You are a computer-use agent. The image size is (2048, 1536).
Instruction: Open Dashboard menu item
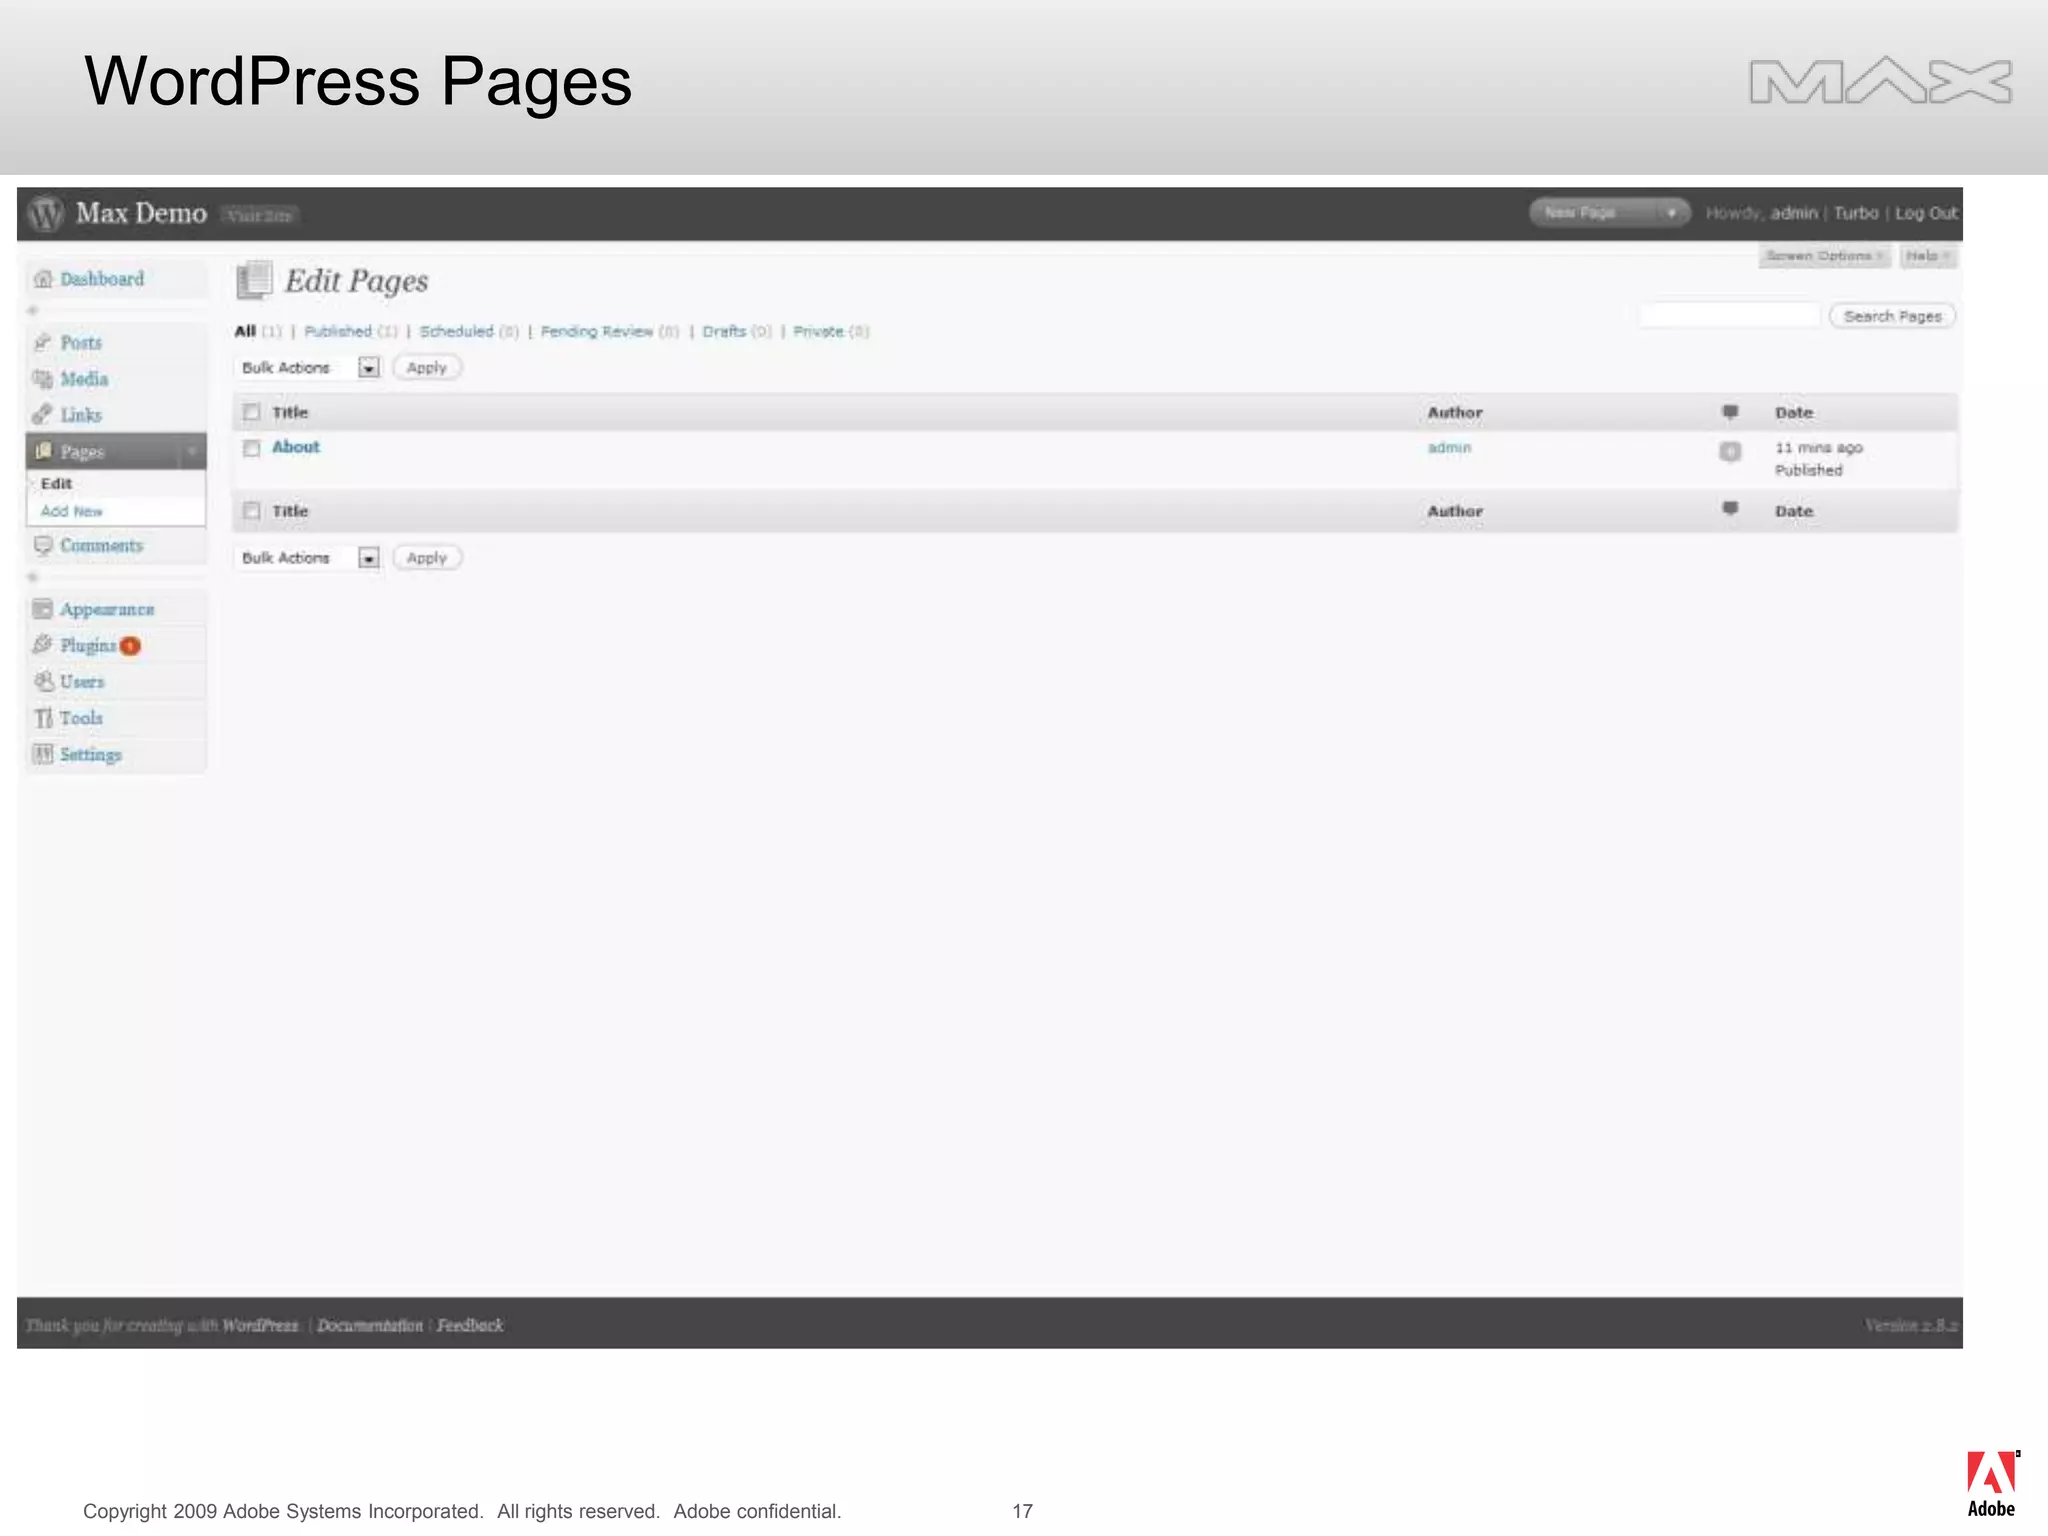[102, 279]
